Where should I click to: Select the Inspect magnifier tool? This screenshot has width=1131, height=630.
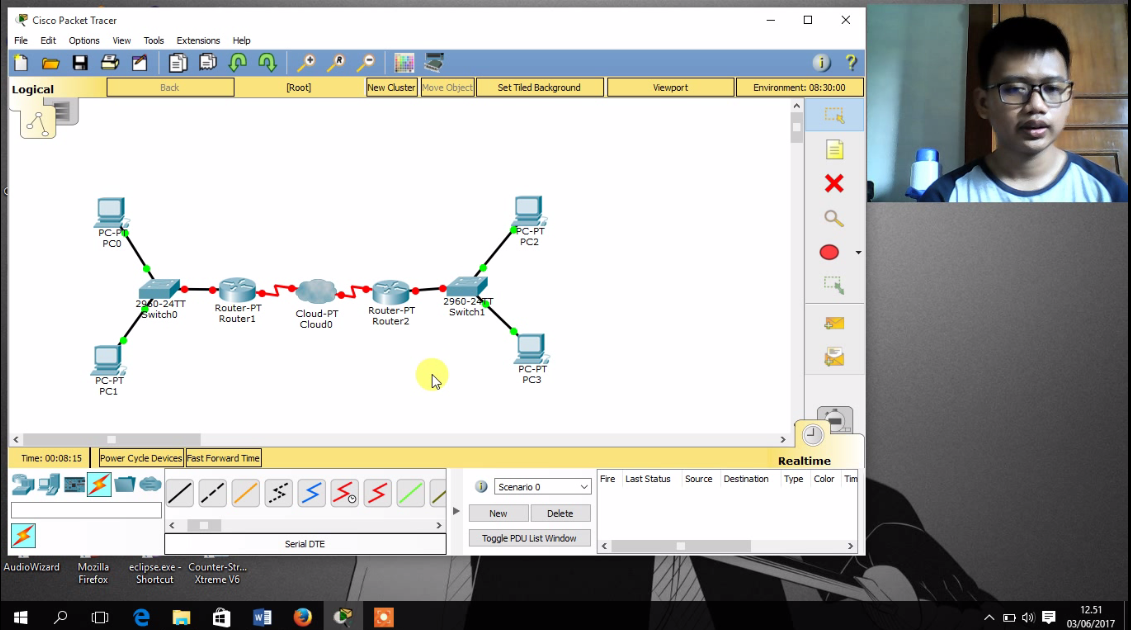835,218
